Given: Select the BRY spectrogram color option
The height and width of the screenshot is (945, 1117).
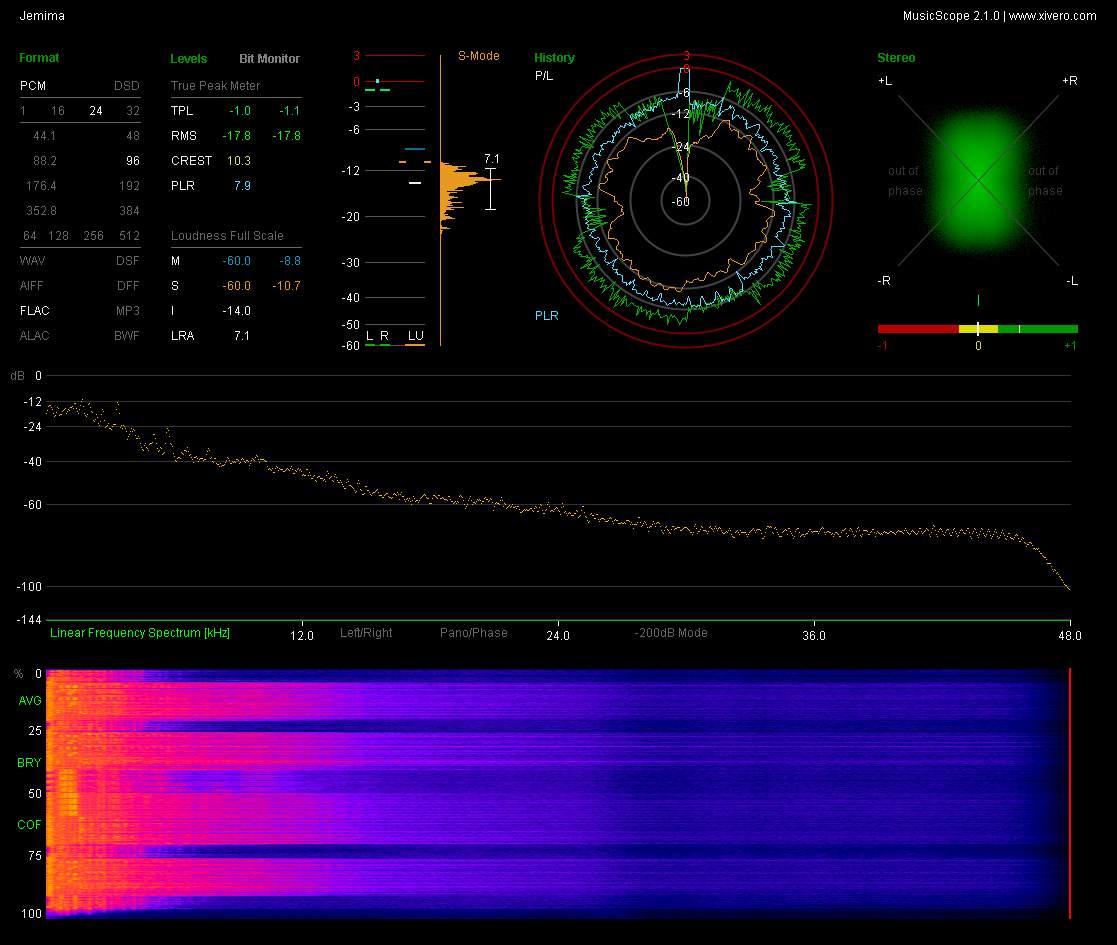Looking at the screenshot, I should click(29, 763).
